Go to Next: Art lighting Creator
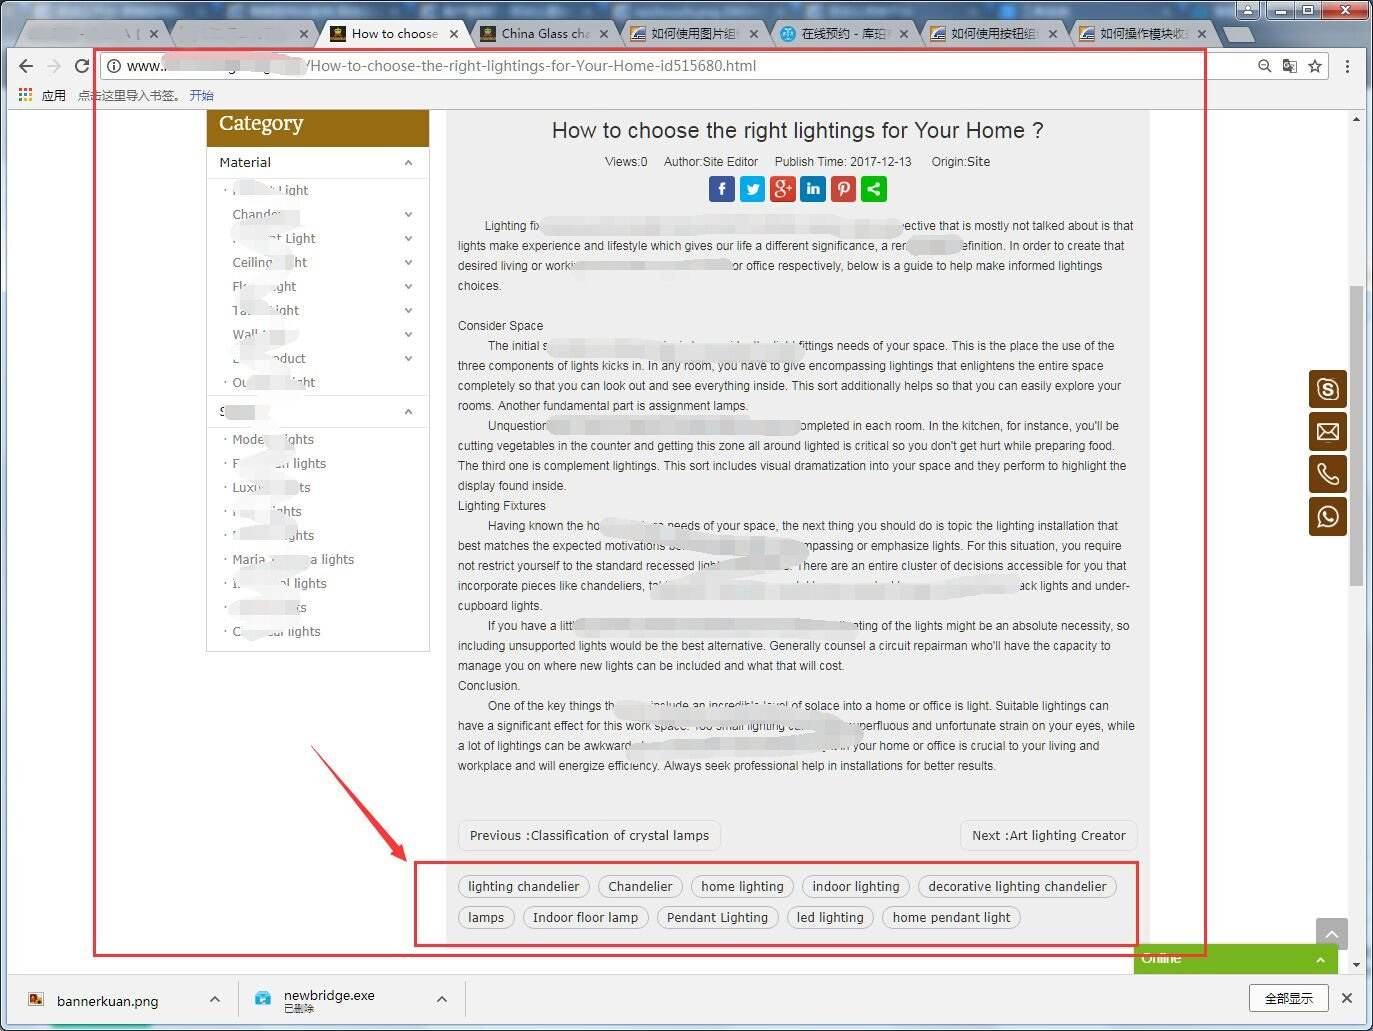This screenshot has width=1373, height=1031. tap(1048, 836)
